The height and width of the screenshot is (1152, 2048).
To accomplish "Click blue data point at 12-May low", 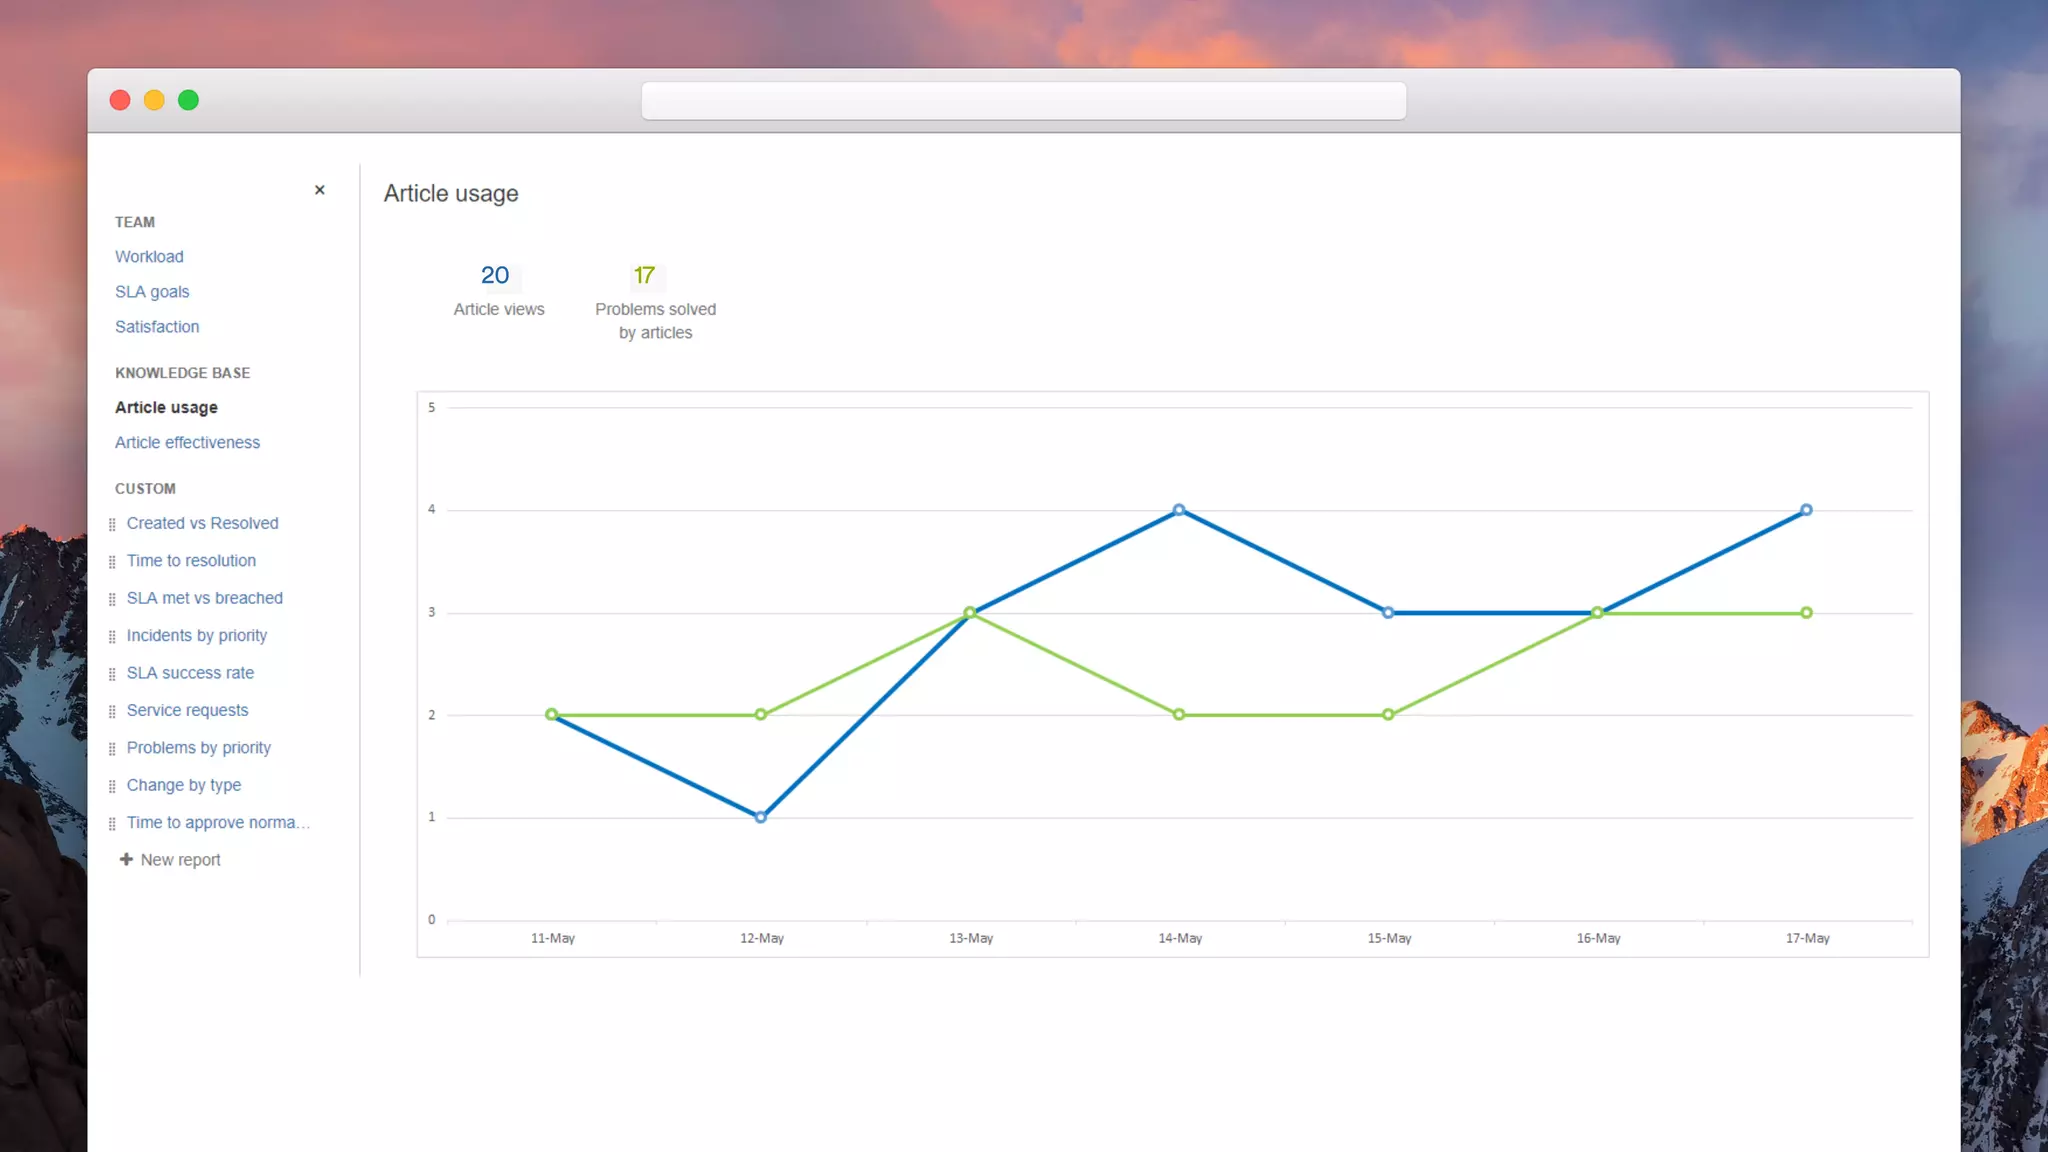I will point(761,817).
